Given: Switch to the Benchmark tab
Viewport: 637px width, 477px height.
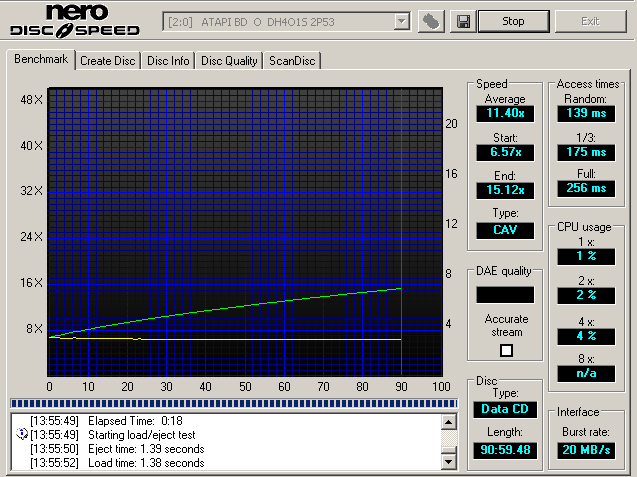Looking at the screenshot, I should tap(41, 60).
